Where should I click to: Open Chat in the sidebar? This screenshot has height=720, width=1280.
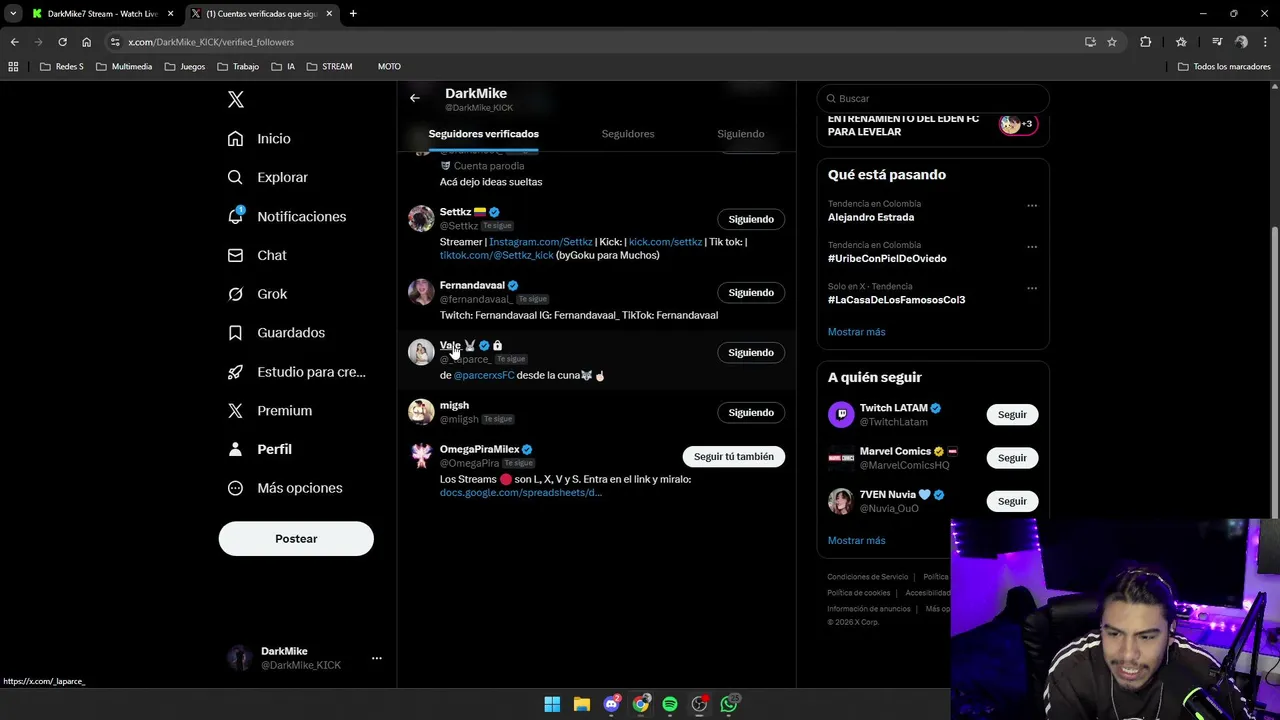(x=256, y=255)
